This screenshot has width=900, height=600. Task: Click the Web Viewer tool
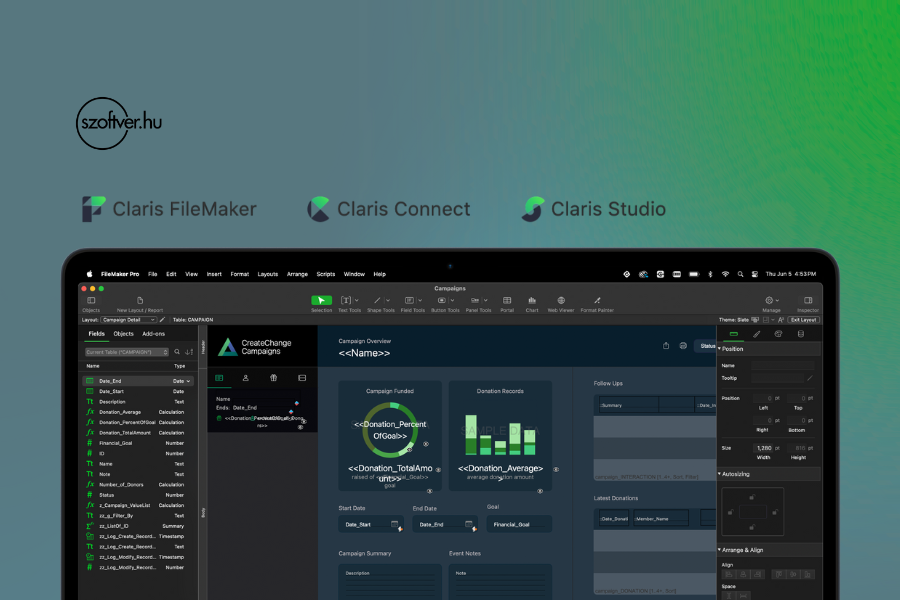[x=561, y=300]
